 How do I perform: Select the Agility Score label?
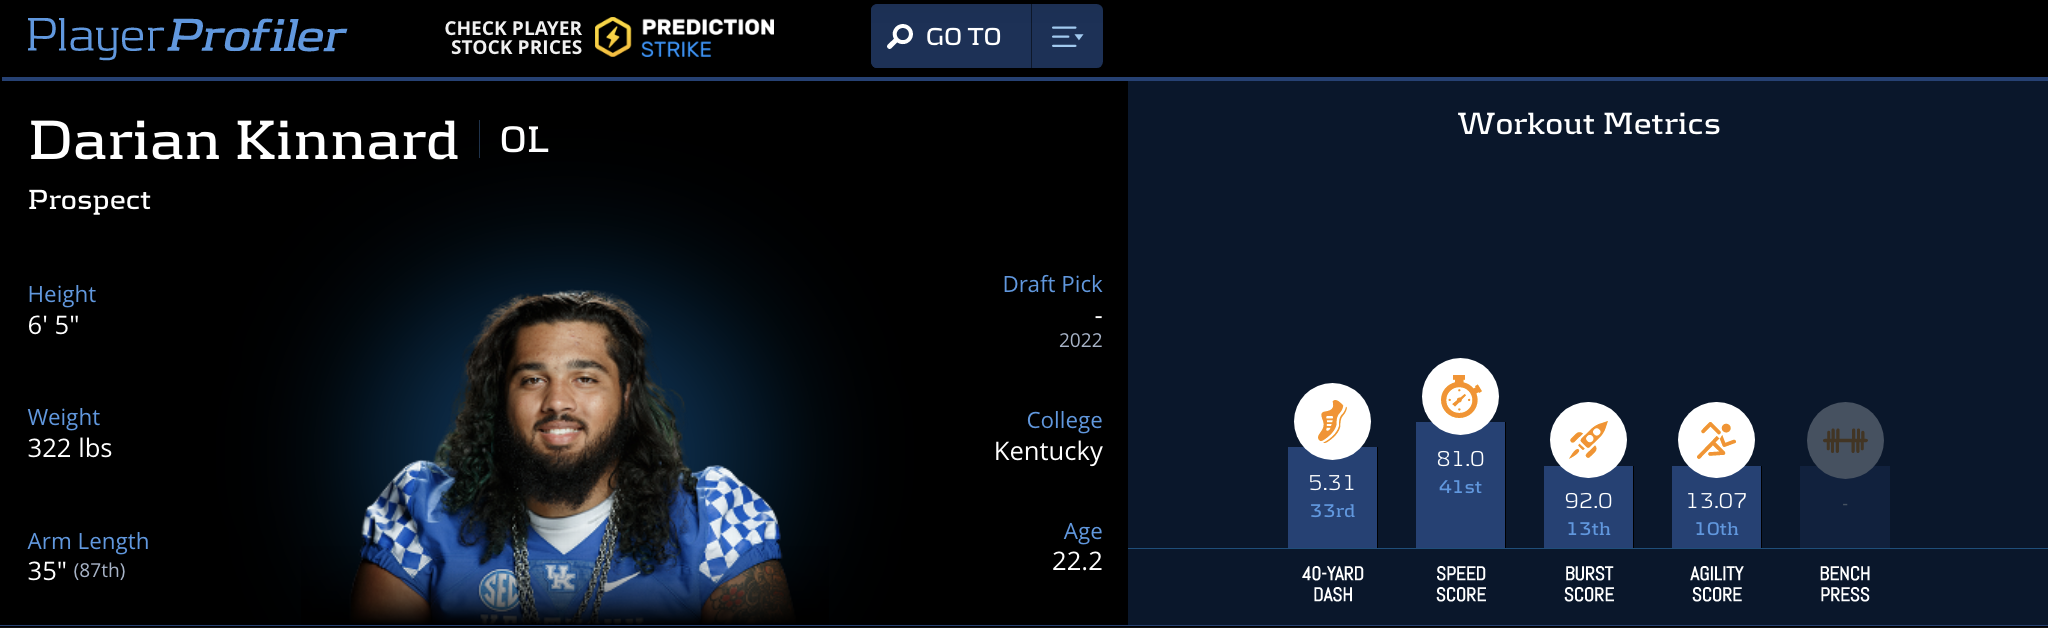(1716, 584)
